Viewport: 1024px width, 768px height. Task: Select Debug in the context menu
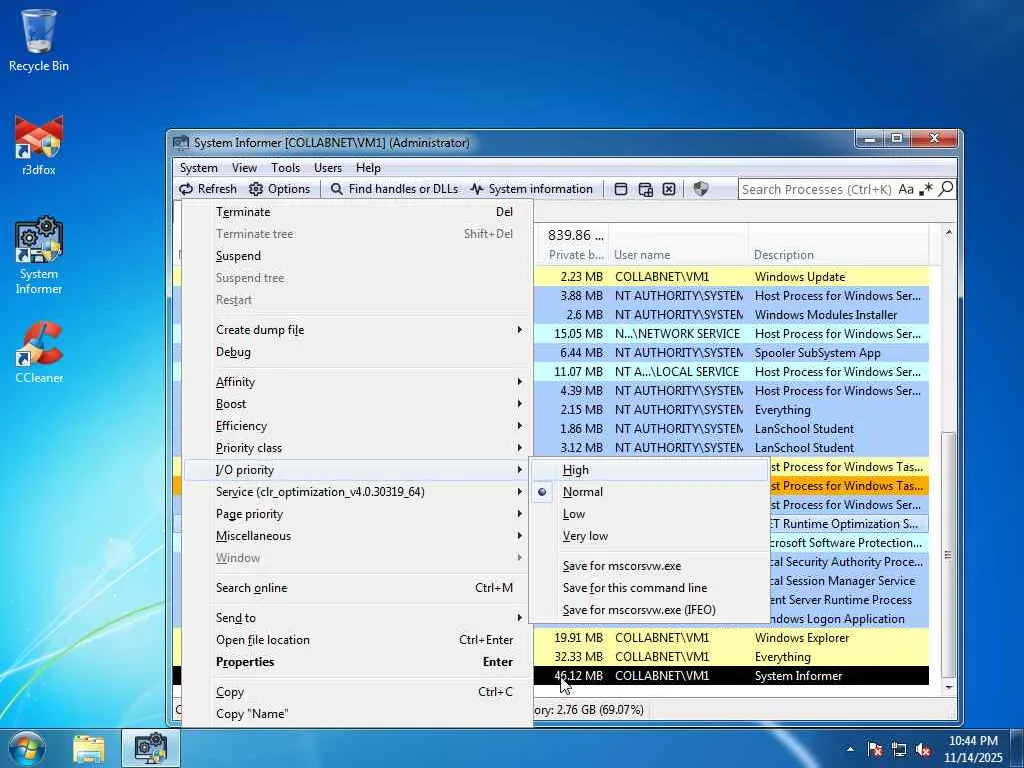point(357,352)
